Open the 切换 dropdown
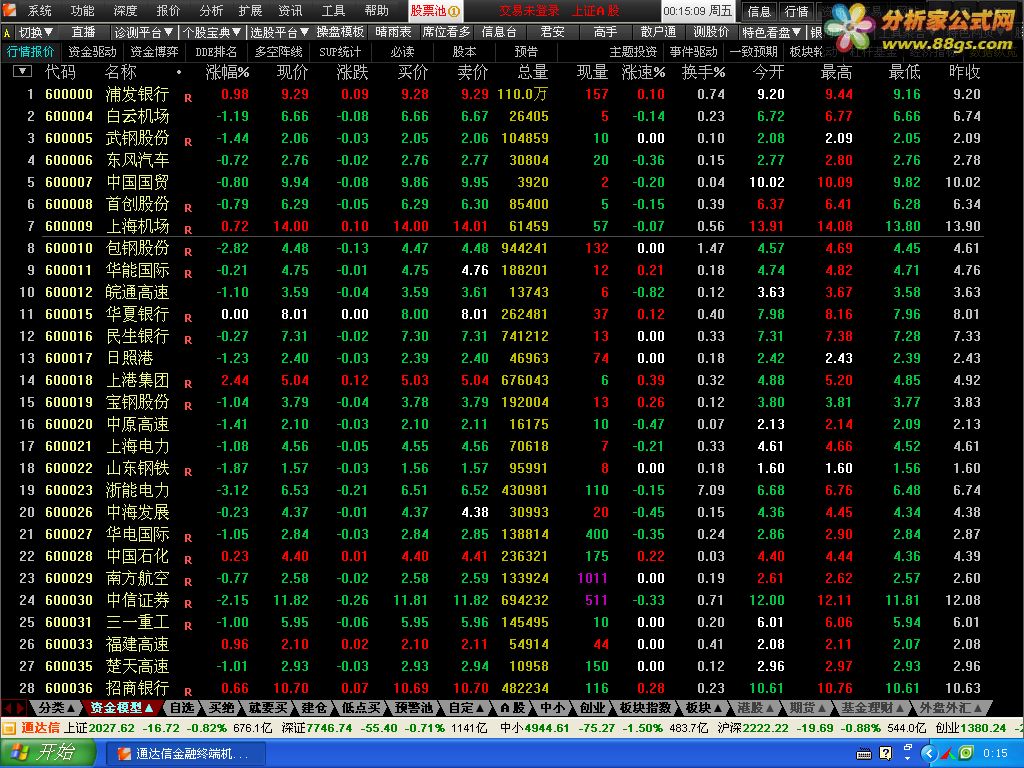 [36, 32]
